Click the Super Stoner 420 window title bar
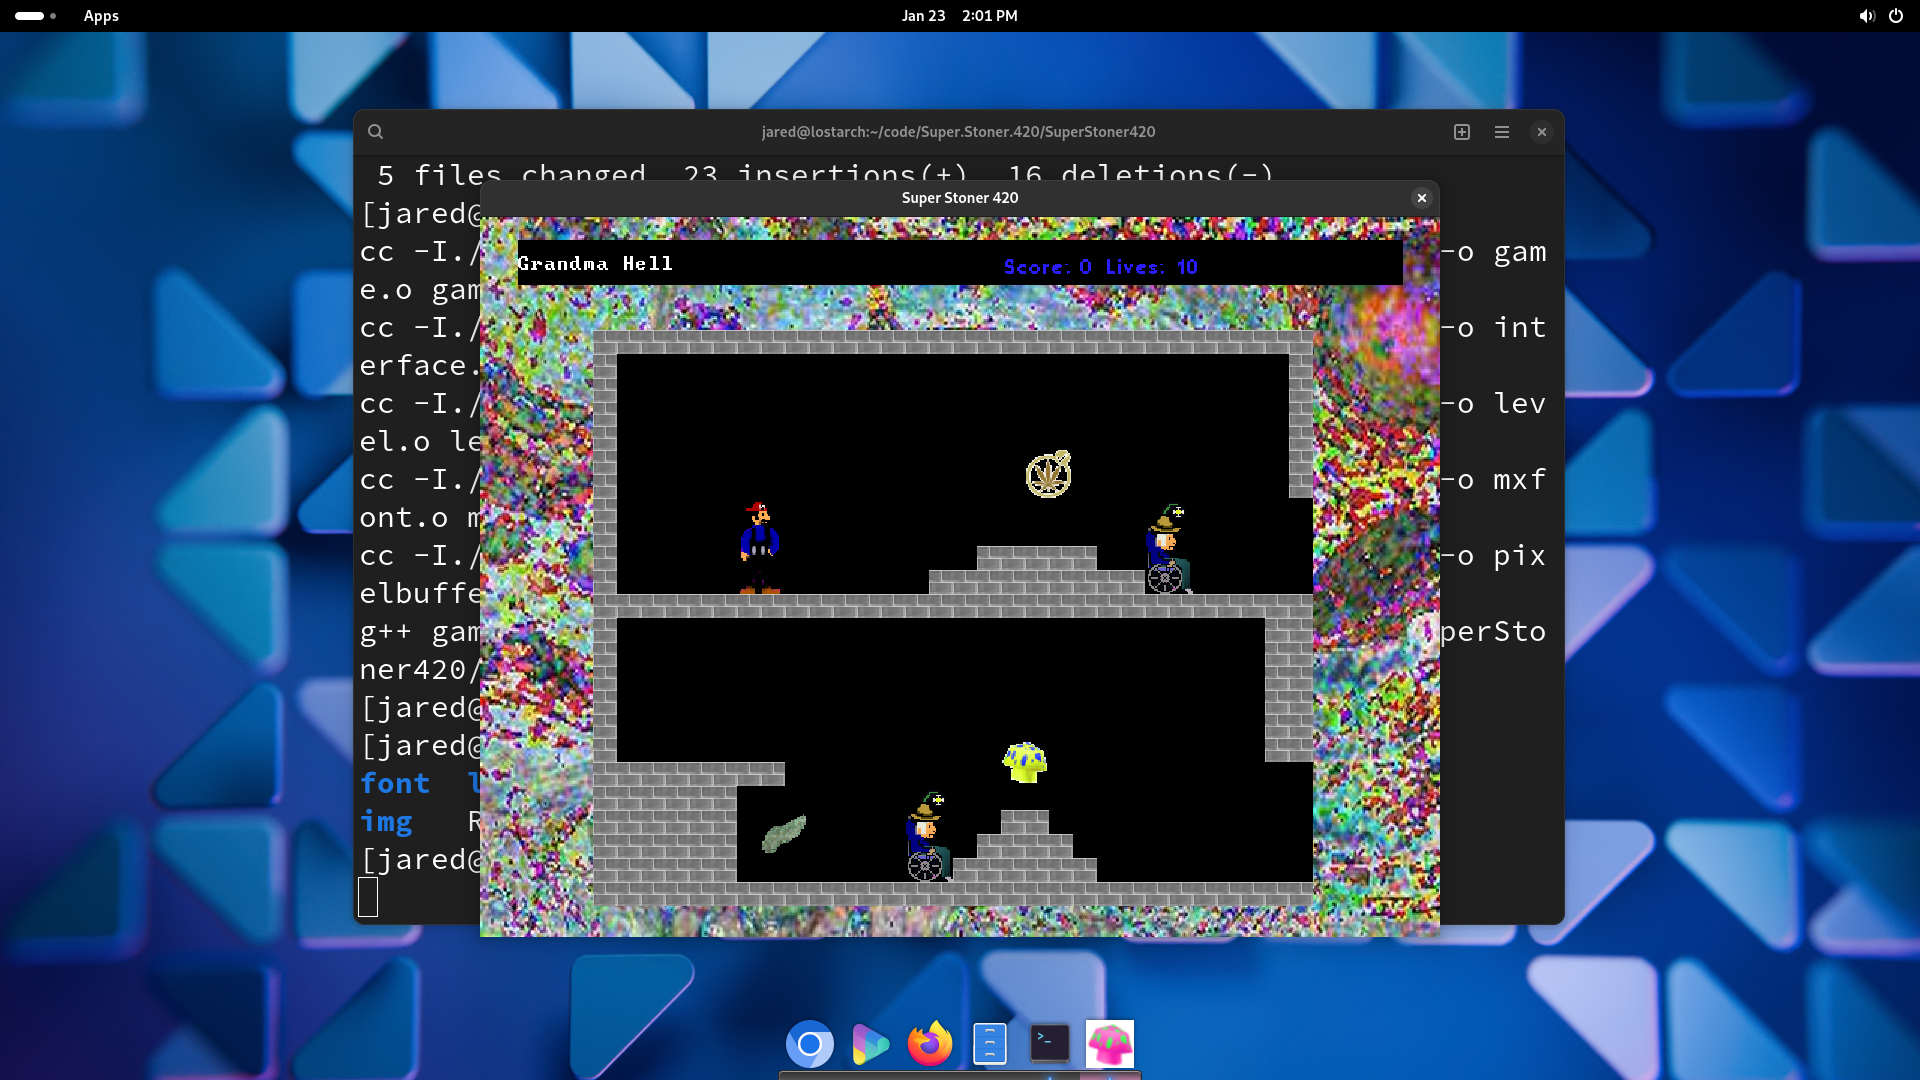Viewport: 1920px width, 1080px height. 960,198
